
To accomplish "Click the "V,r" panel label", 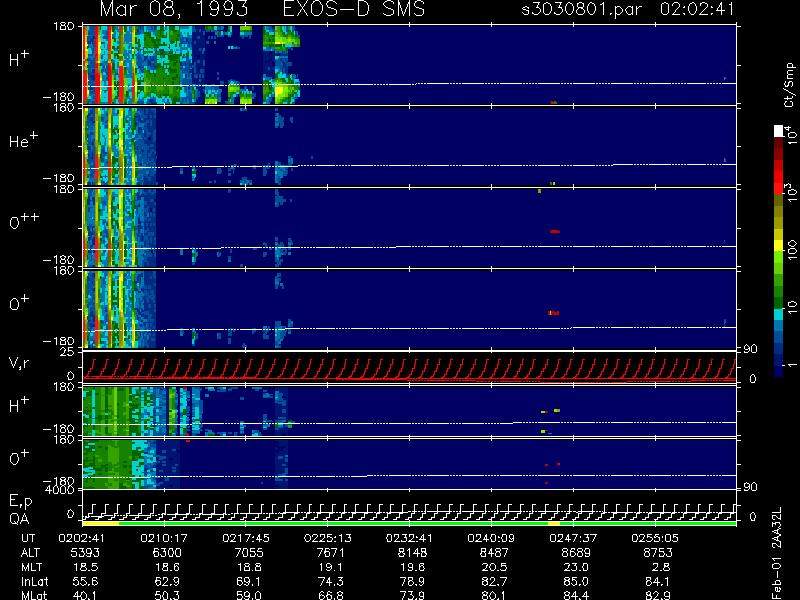I will [19, 363].
